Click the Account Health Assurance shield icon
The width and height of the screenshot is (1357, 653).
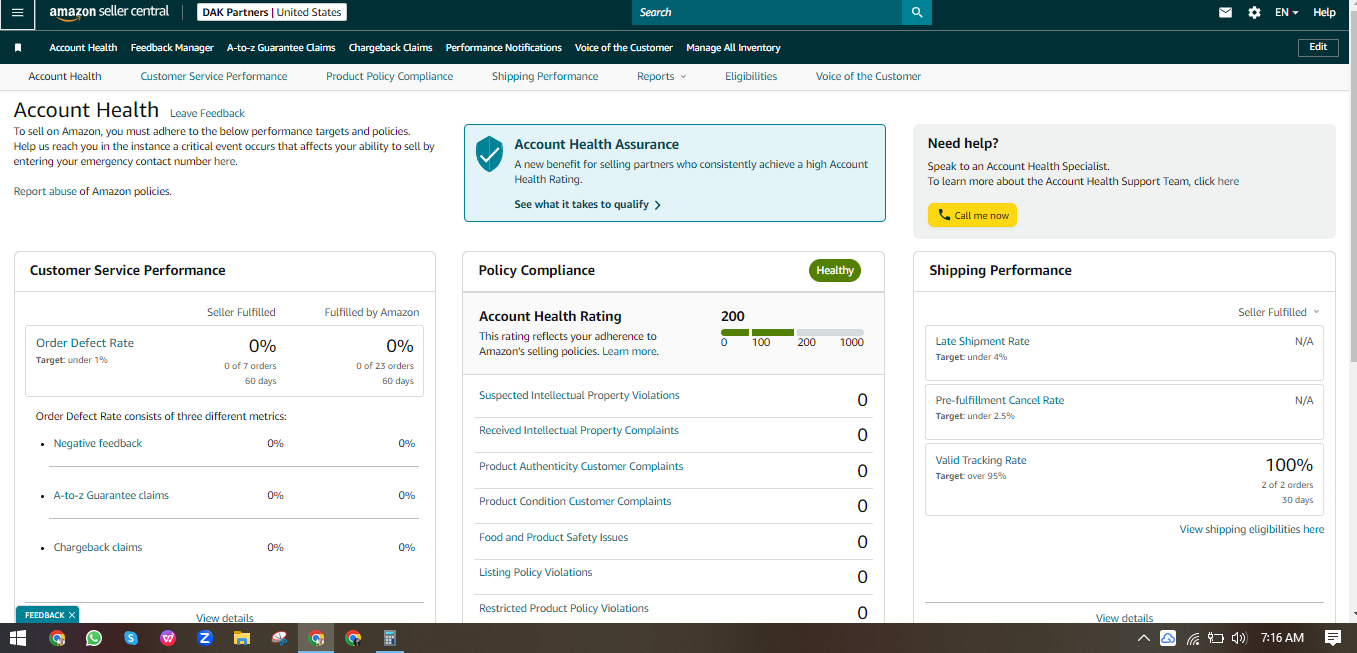[489, 154]
